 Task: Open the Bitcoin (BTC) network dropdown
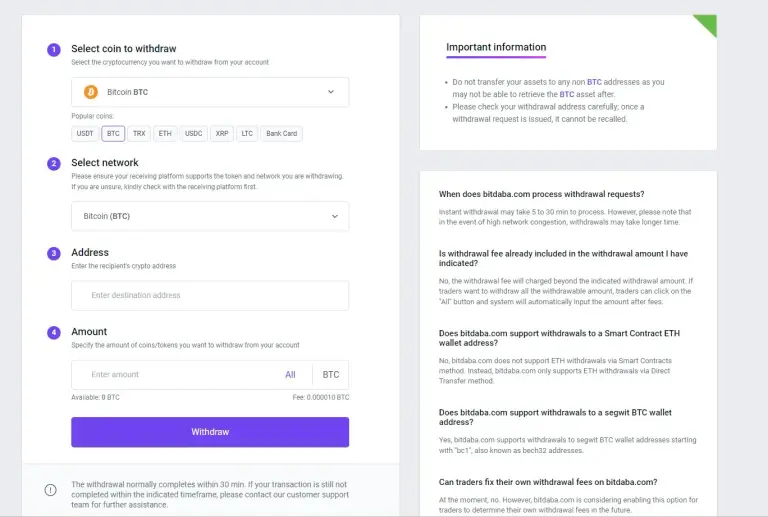(210, 216)
